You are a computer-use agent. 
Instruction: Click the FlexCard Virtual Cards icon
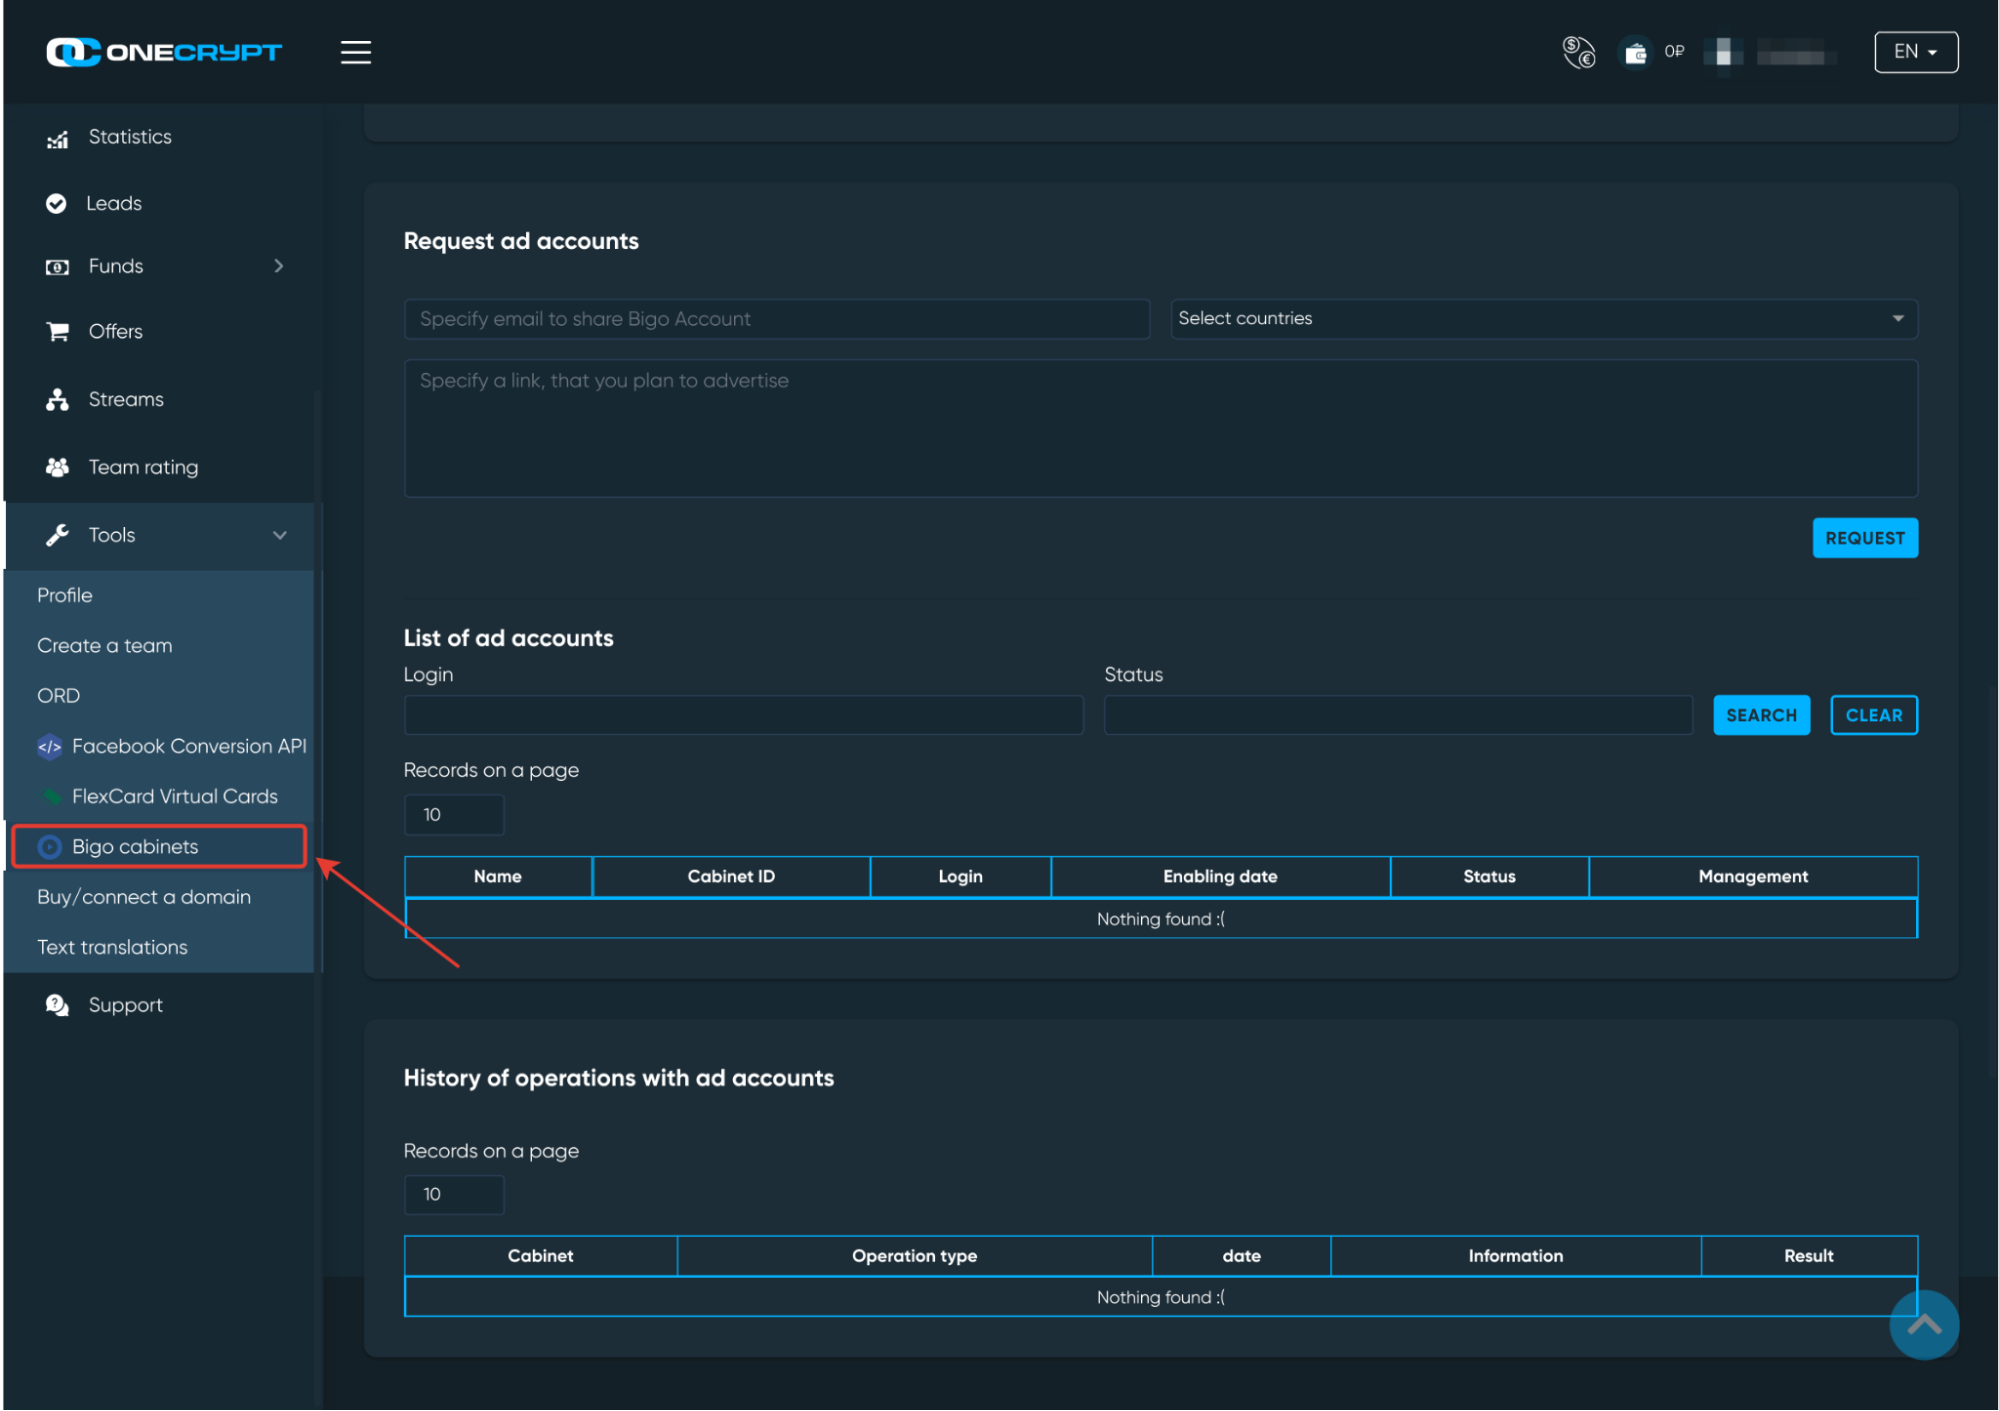pyautogui.click(x=49, y=797)
